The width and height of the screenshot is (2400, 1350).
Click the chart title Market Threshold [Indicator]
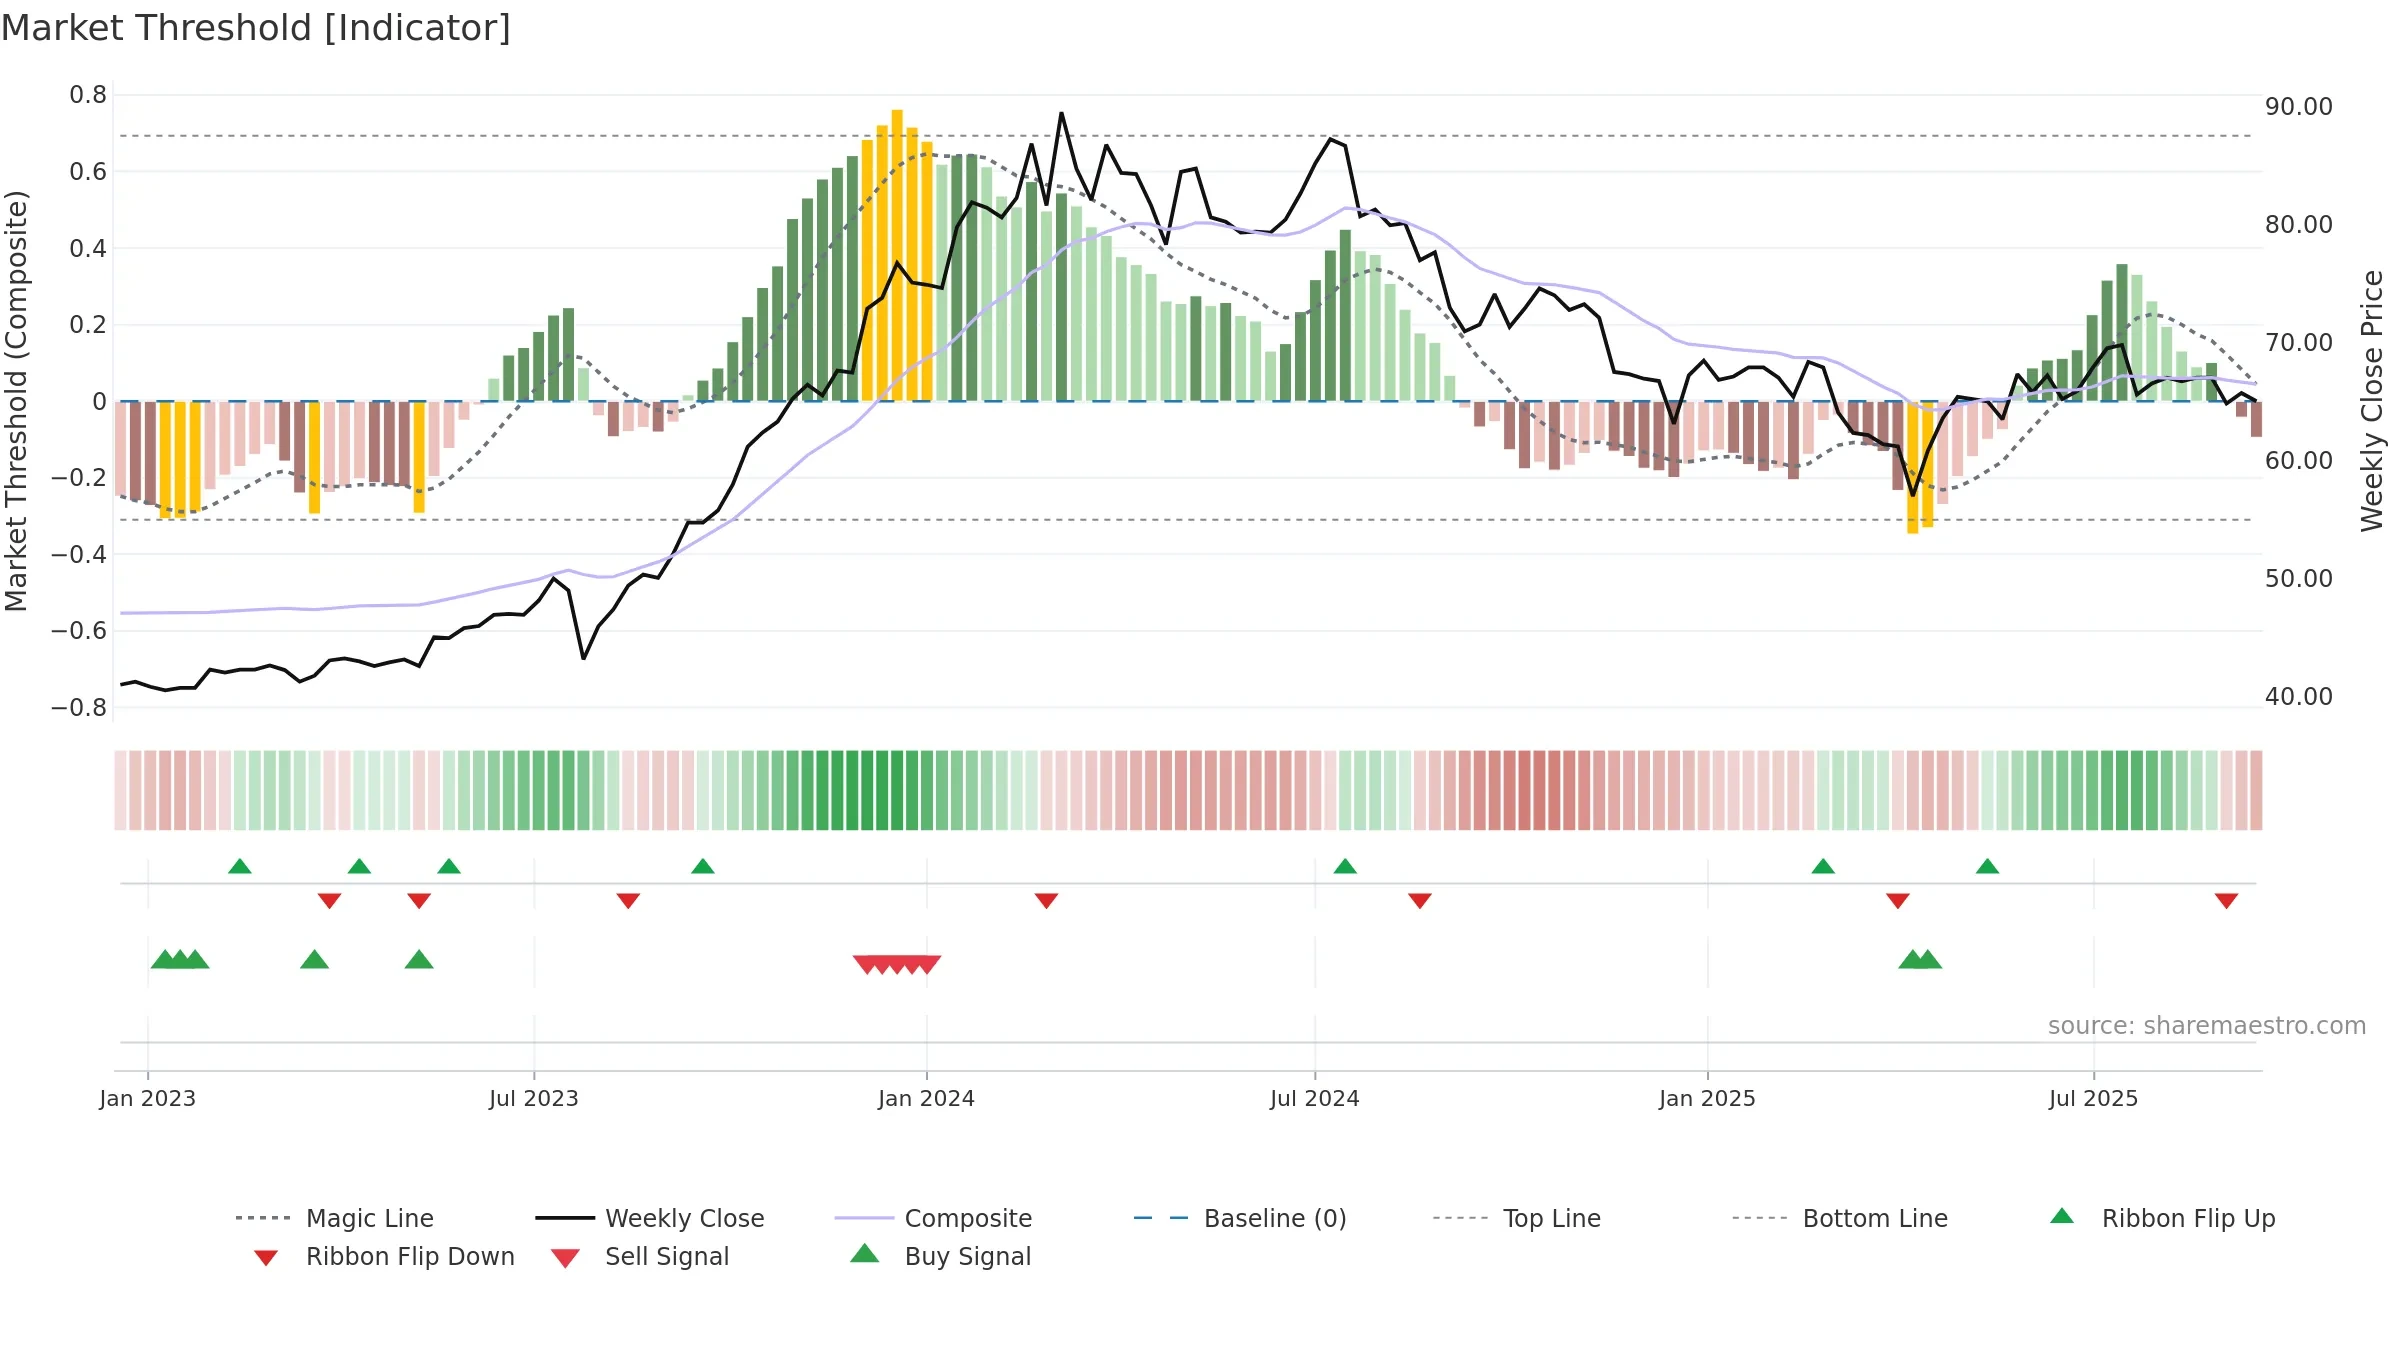click(x=256, y=28)
